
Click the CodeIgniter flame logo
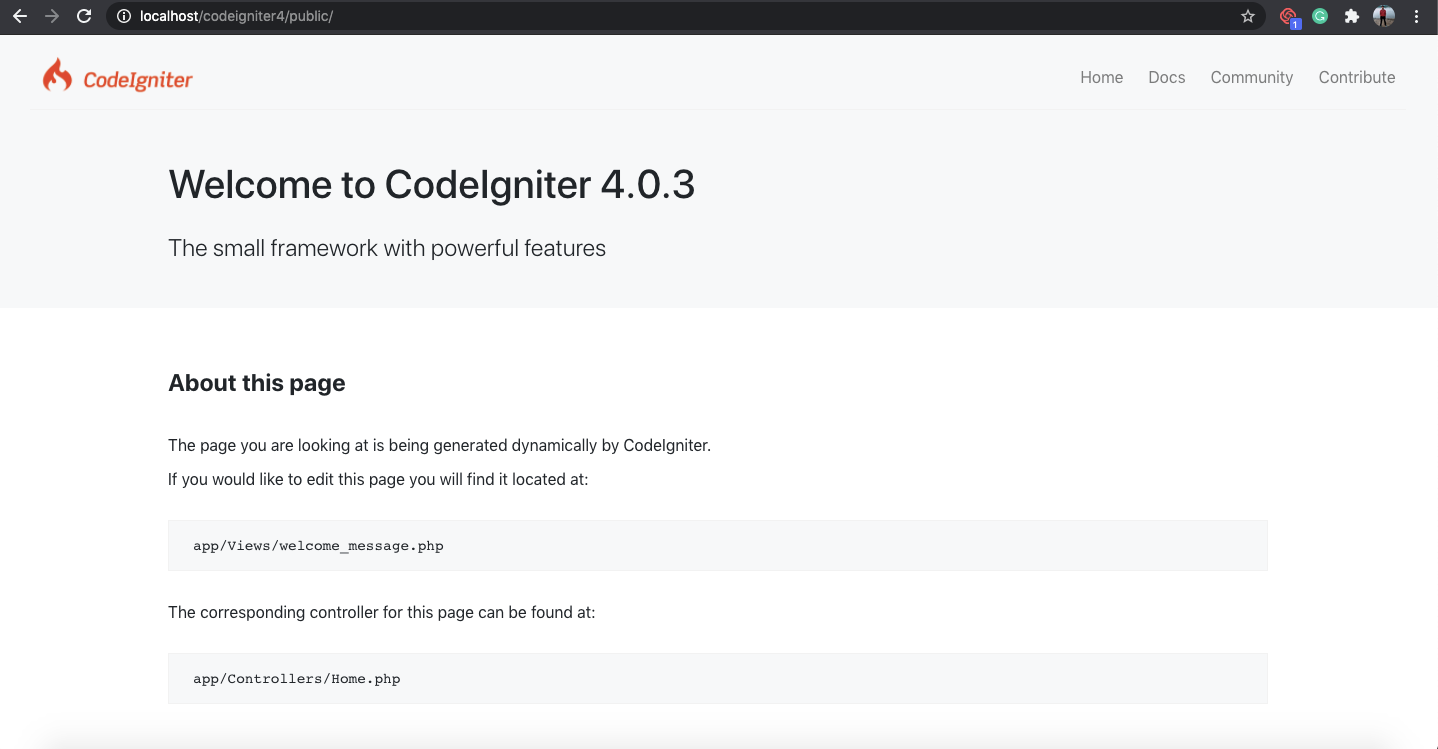(58, 76)
